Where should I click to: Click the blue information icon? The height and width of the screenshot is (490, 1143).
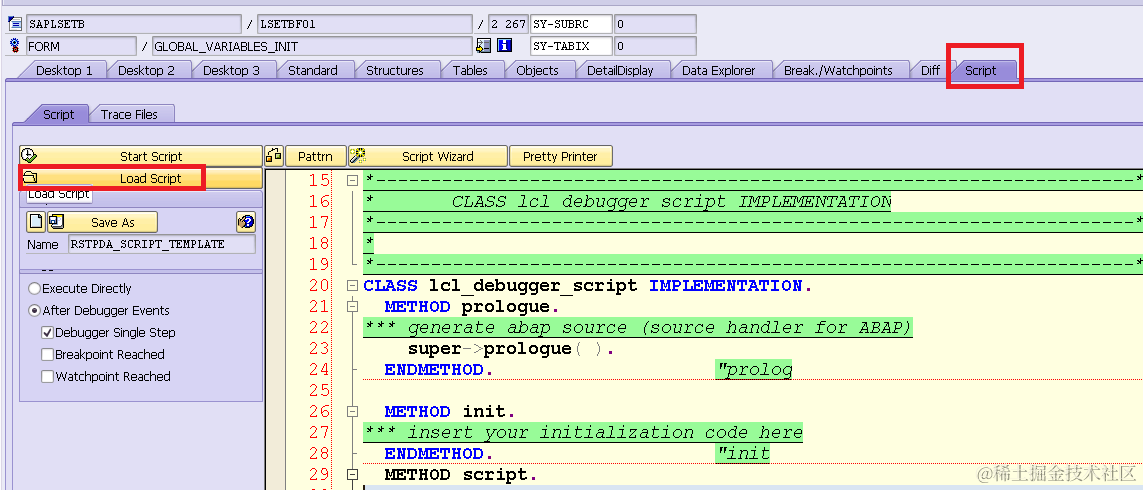tap(504, 46)
